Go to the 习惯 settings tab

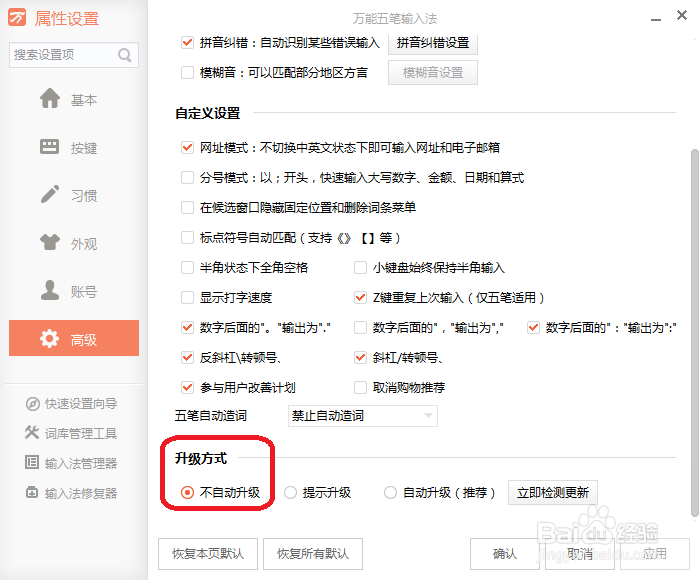[74, 195]
